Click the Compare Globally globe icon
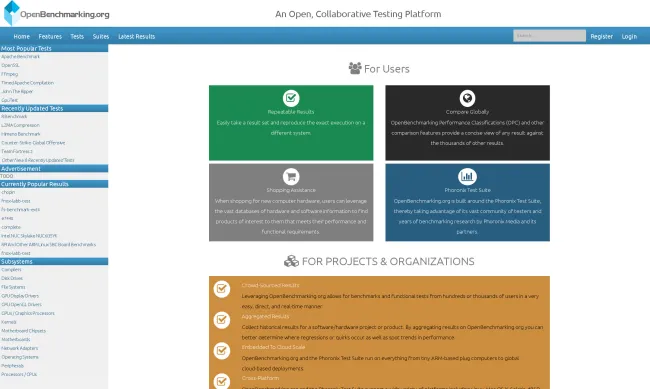The height and width of the screenshot is (389, 650). coord(467,98)
